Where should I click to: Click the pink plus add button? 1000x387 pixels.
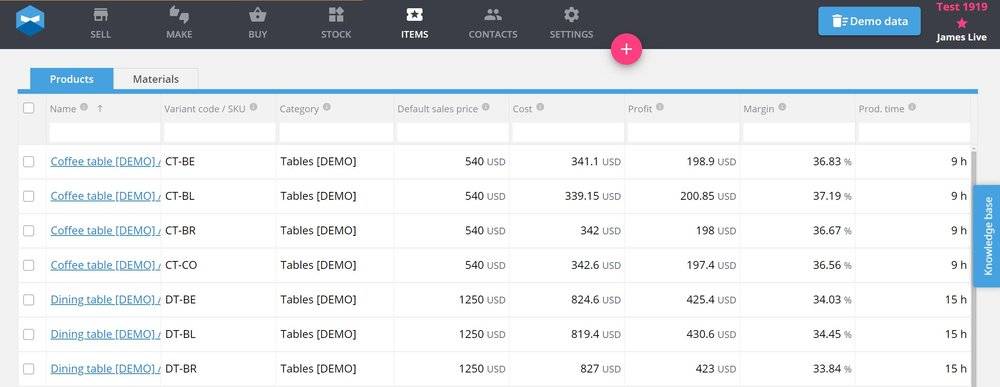click(x=626, y=49)
